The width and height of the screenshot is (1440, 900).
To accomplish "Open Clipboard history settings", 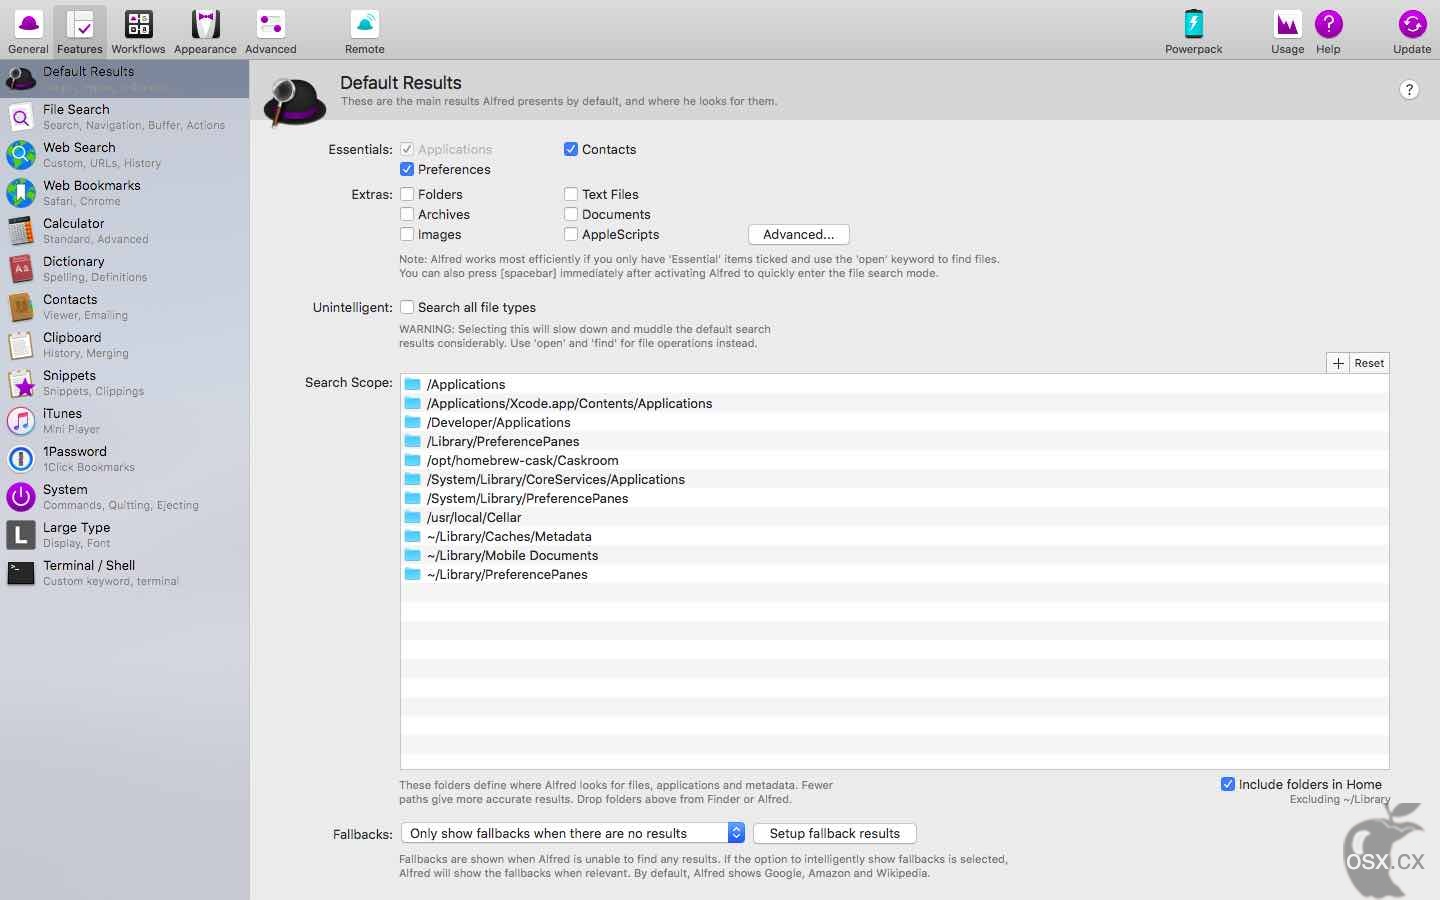I will [124, 345].
